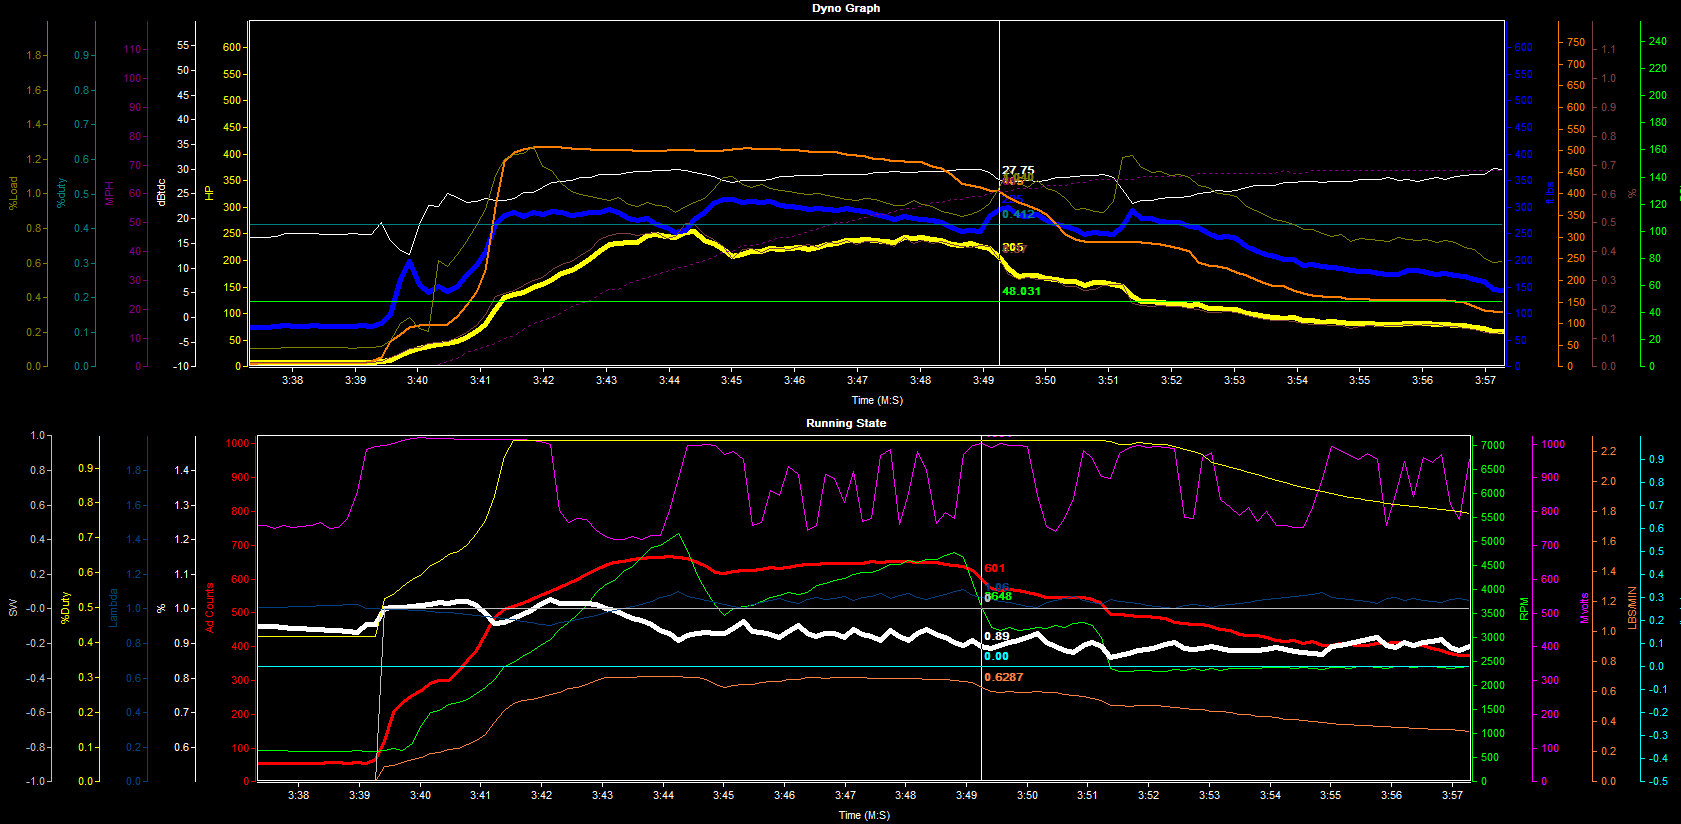Click the Running State chart title
The height and width of the screenshot is (824, 1681).
tap(846, 423)
